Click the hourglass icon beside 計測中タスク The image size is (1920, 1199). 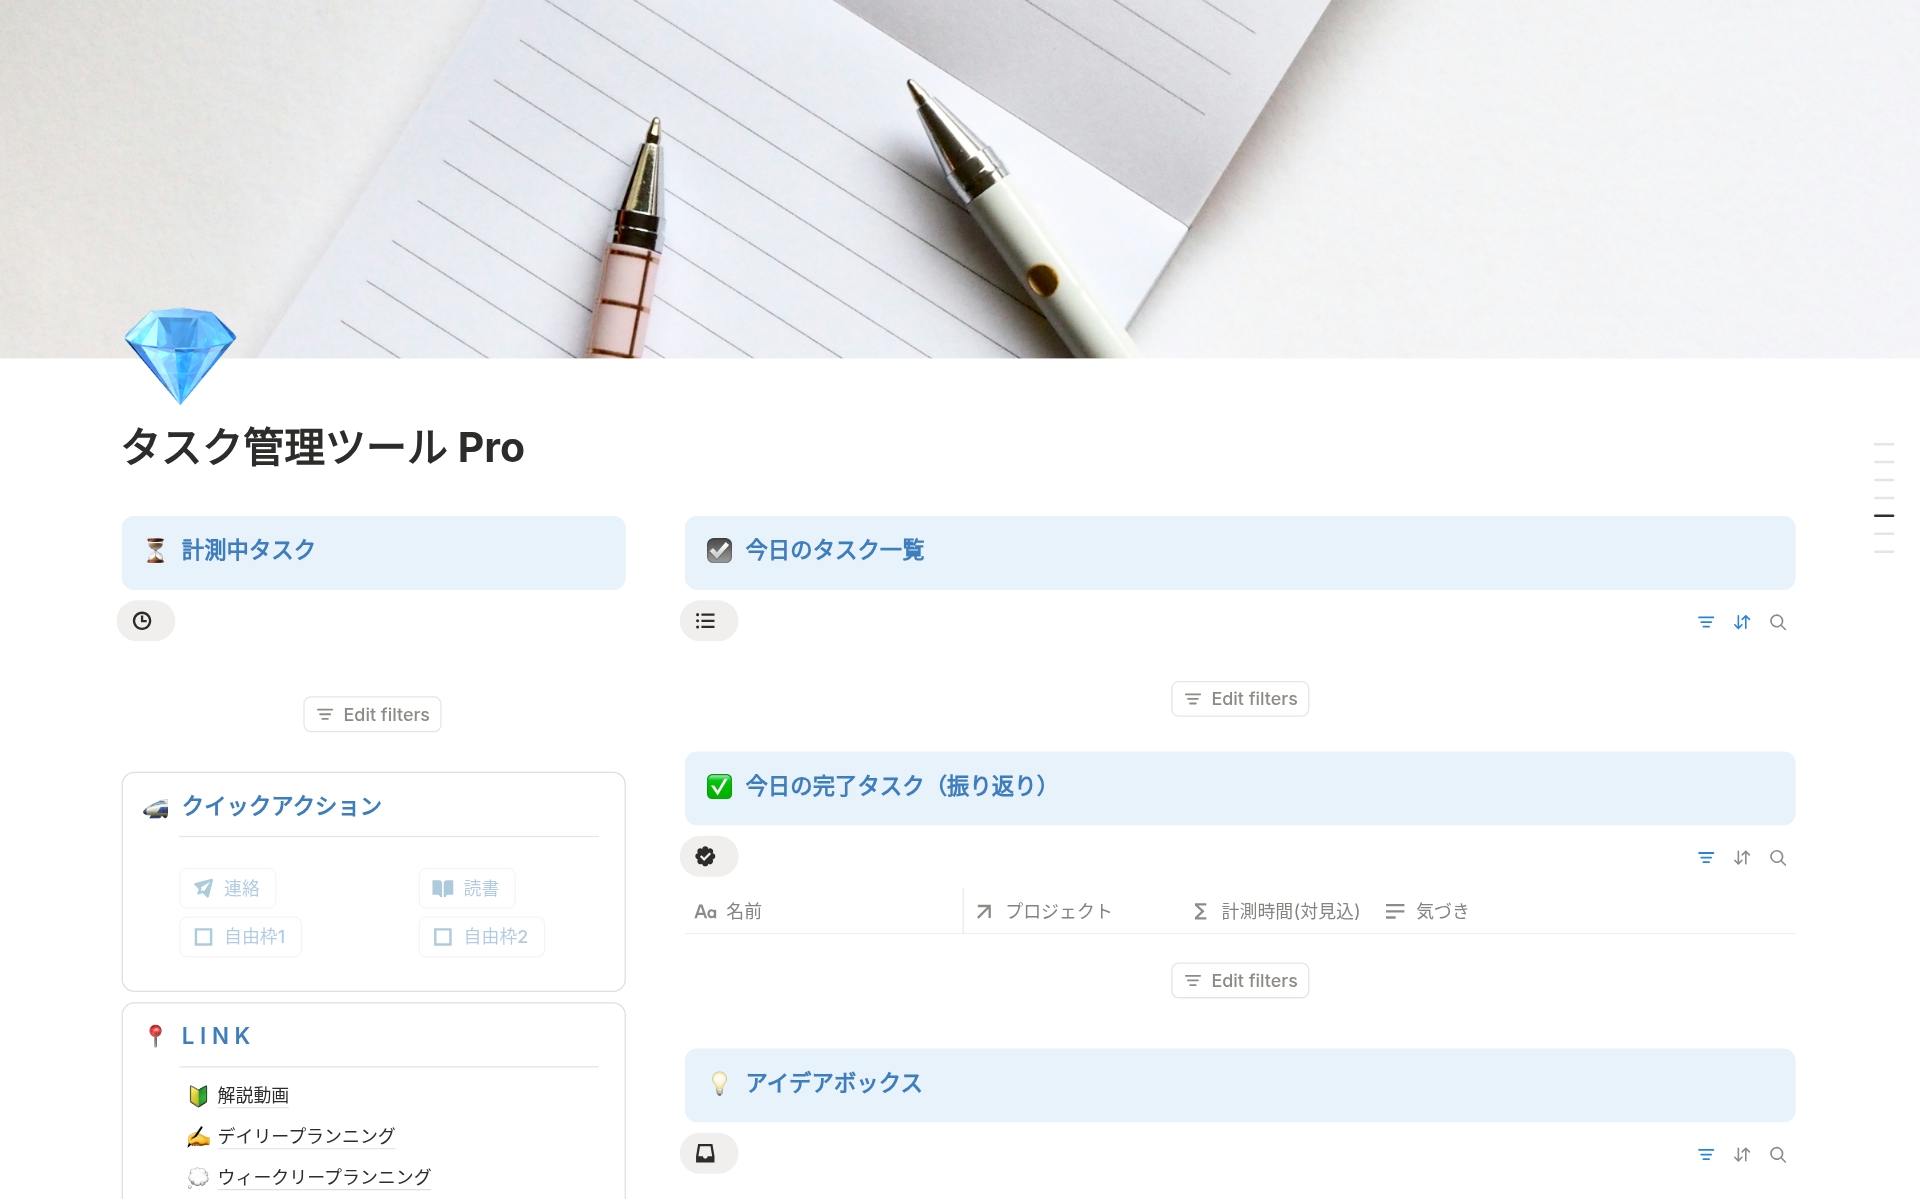(x=155, y=551)
